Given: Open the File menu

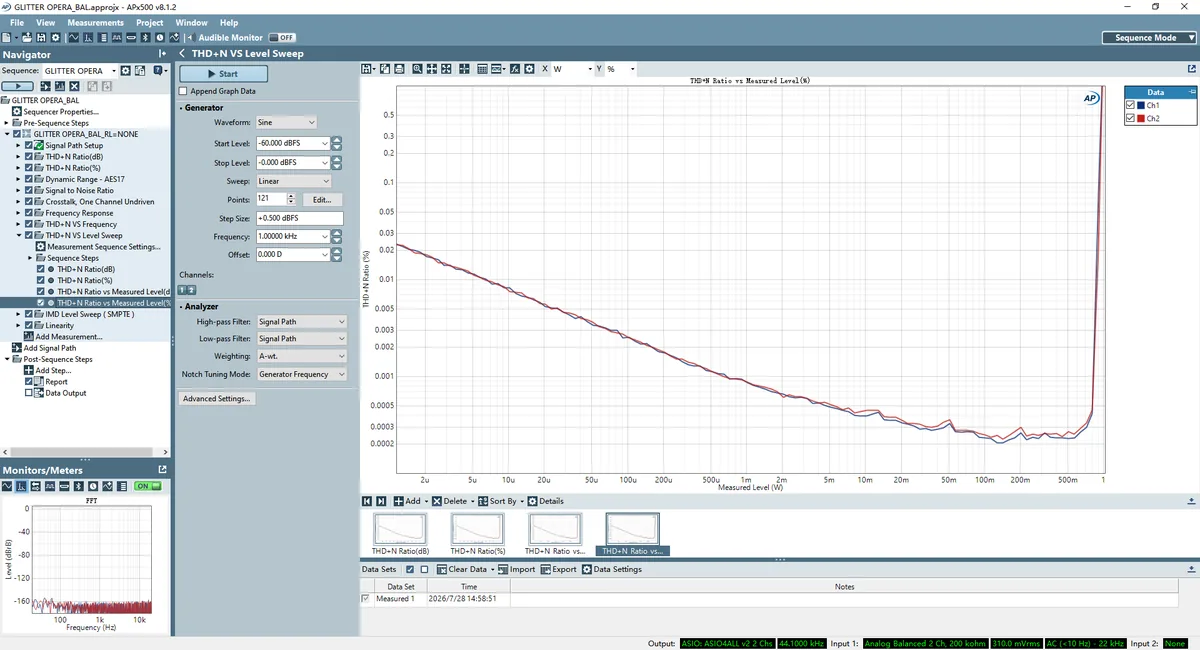Looking at the screenshot, I should tap(17, 22).
